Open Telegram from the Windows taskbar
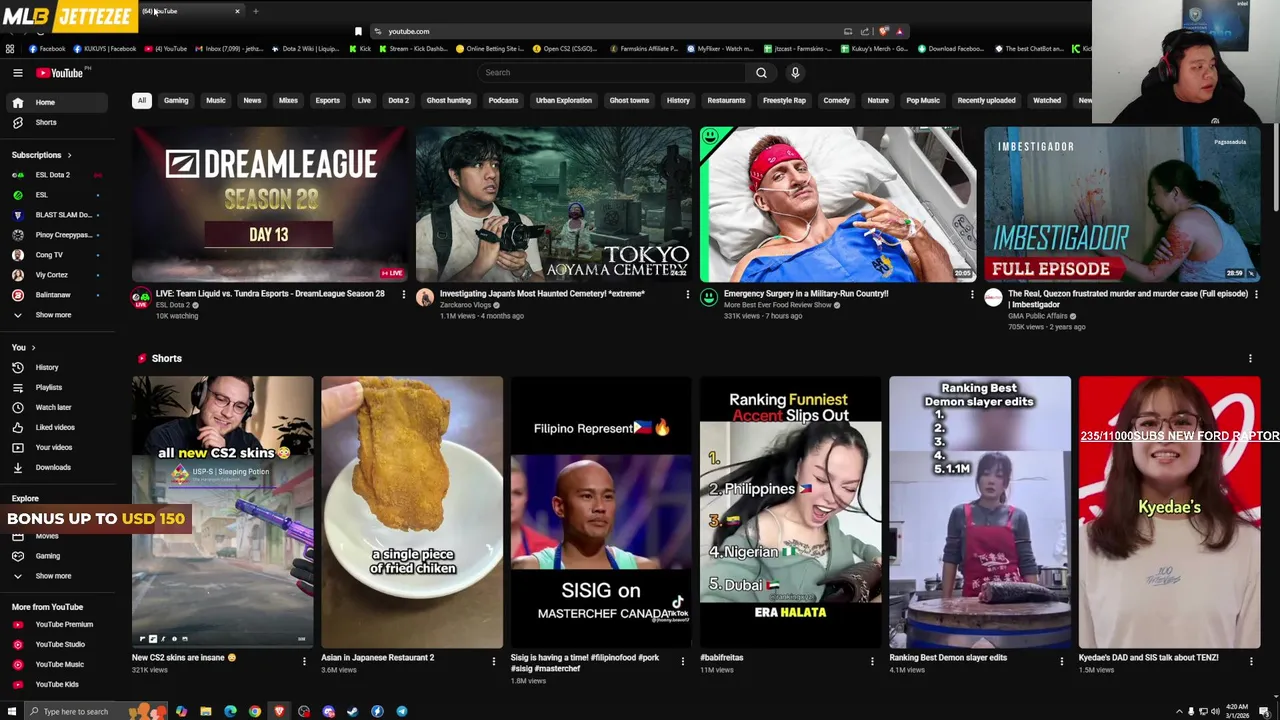The image size is (1280, 720). [401, 711]
